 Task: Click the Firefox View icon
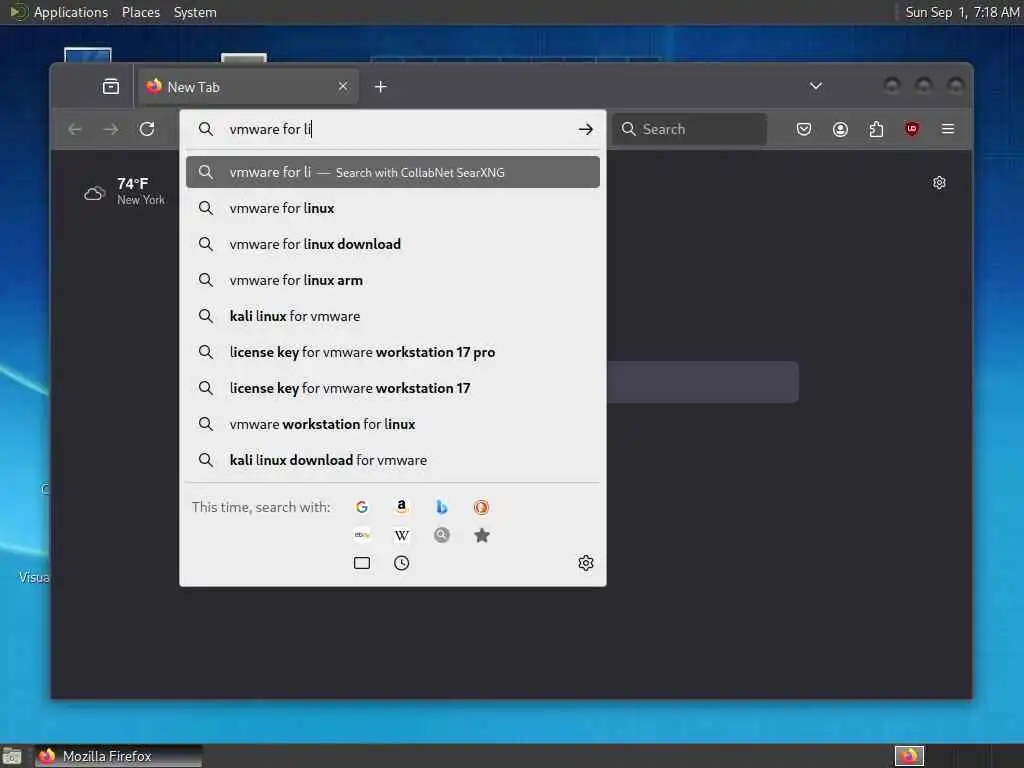(110, 86)
